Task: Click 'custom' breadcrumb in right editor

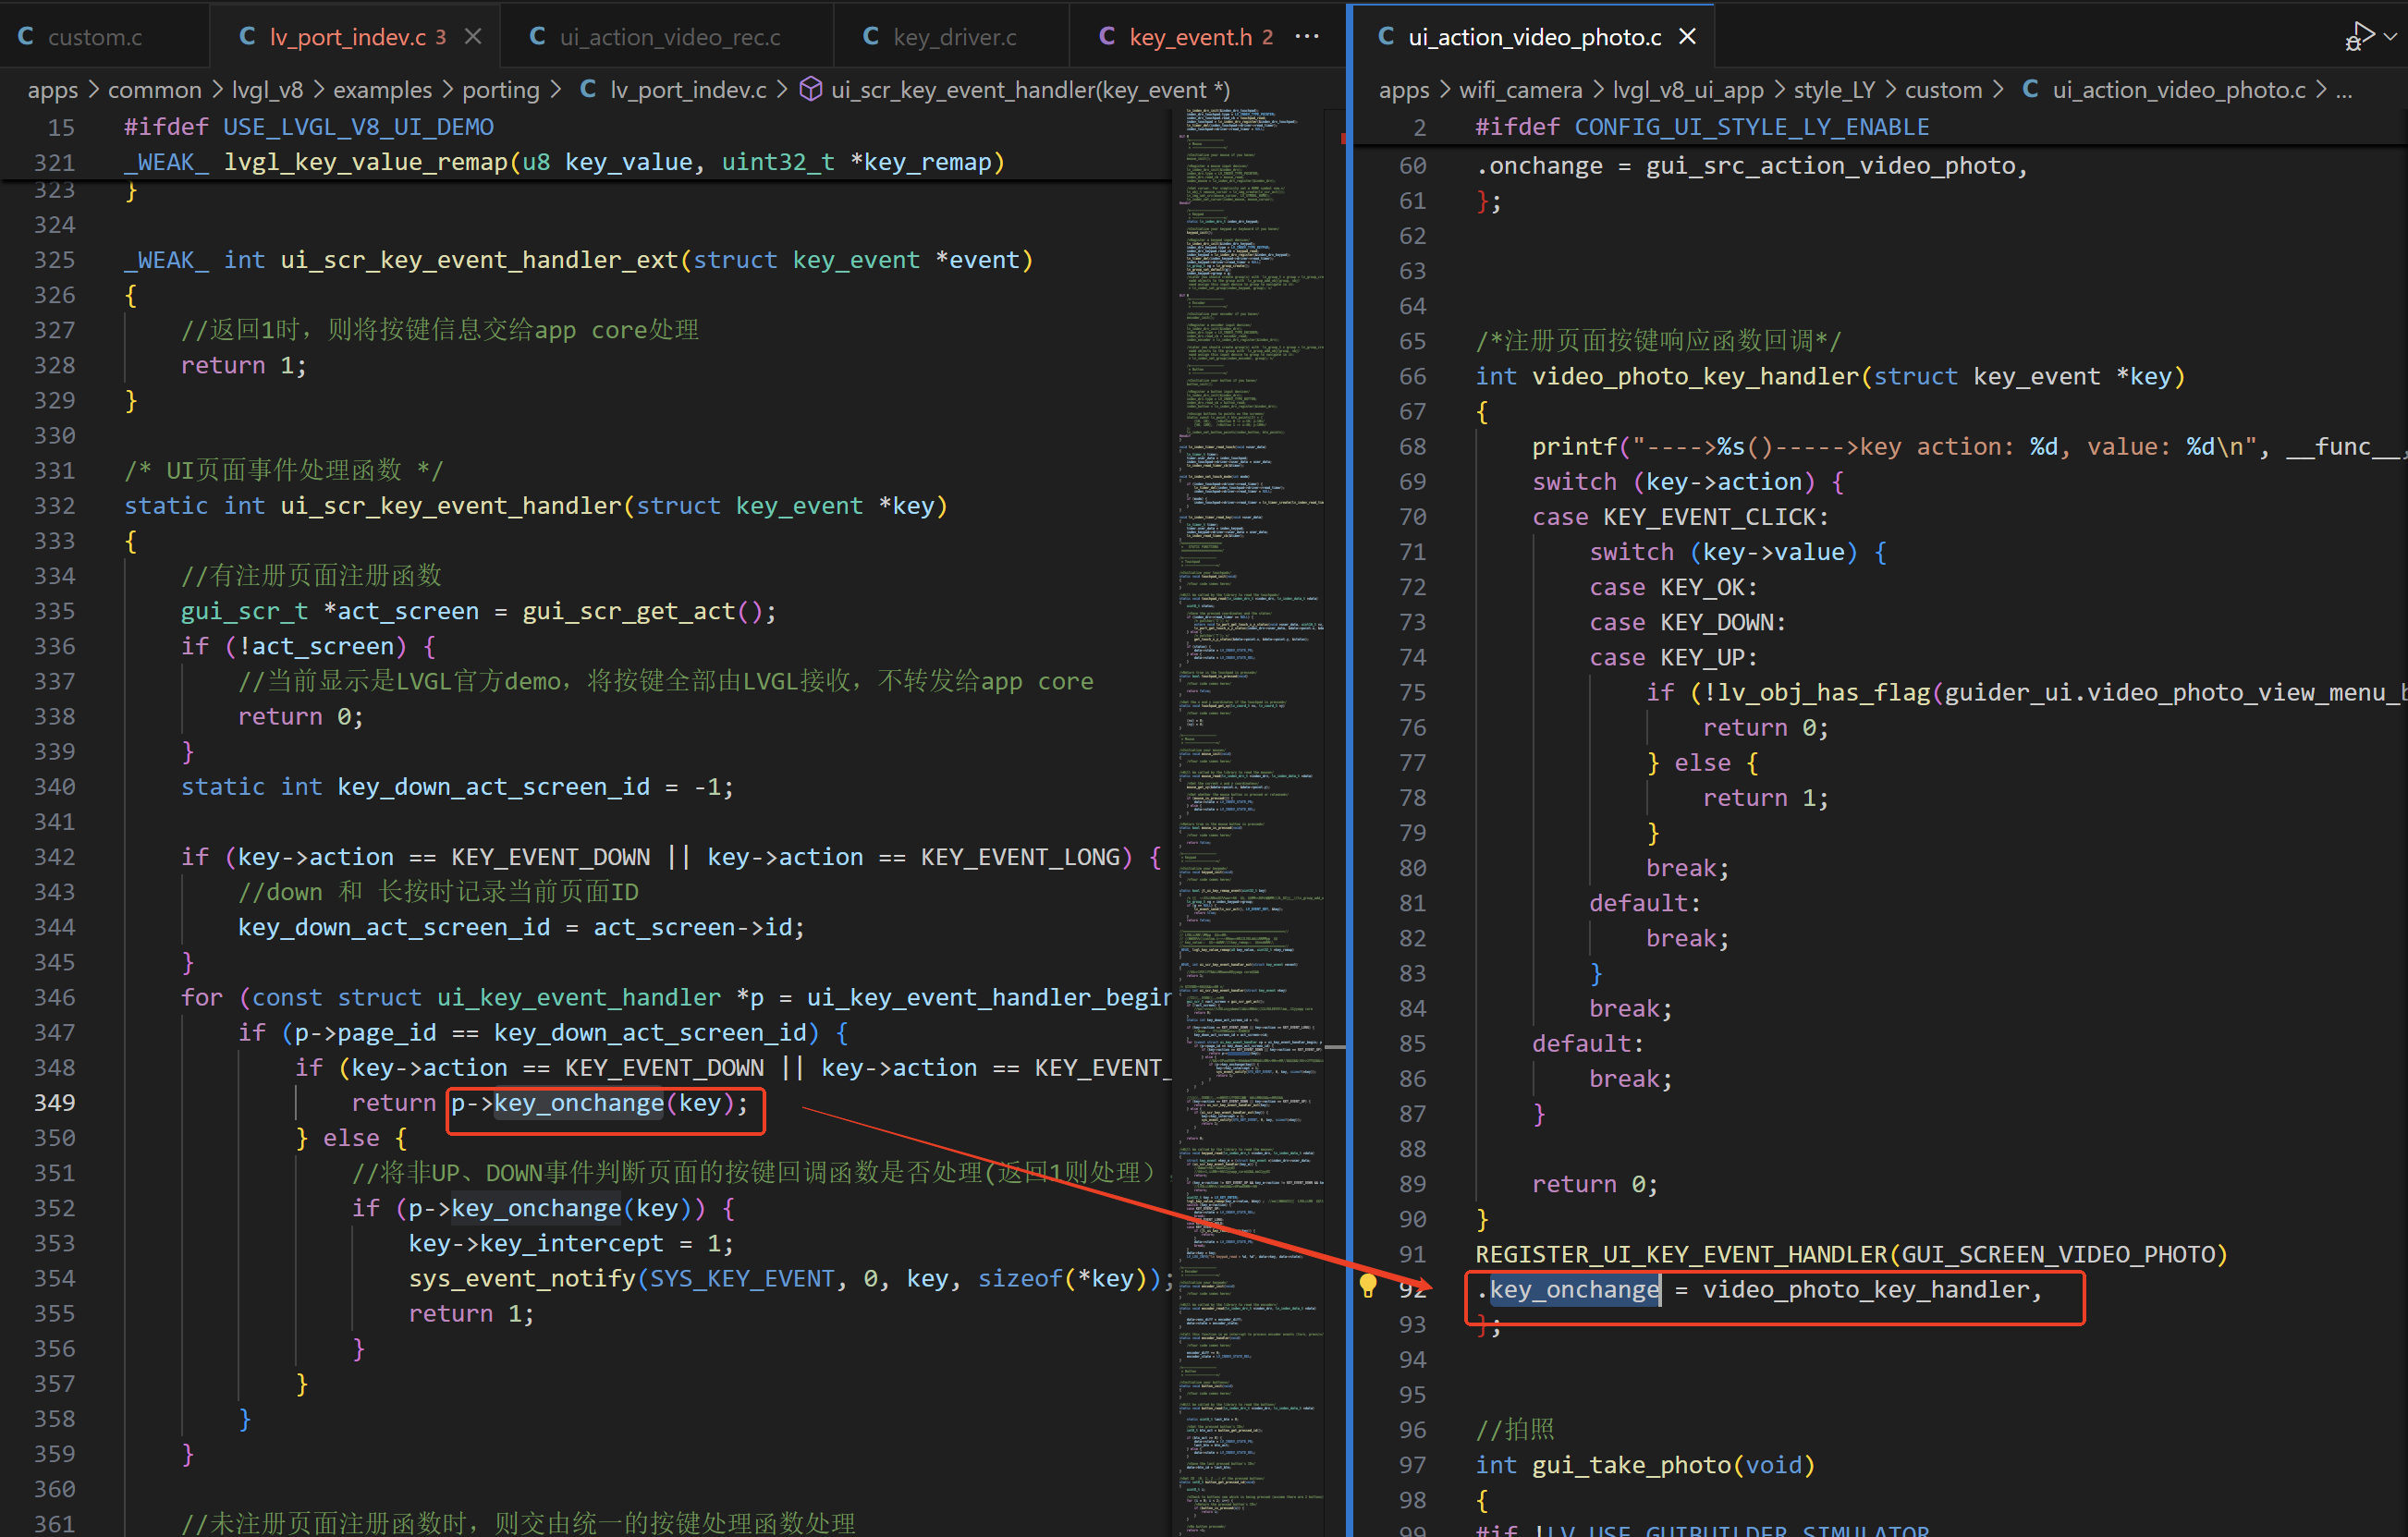Action: tap(1943, 90)
